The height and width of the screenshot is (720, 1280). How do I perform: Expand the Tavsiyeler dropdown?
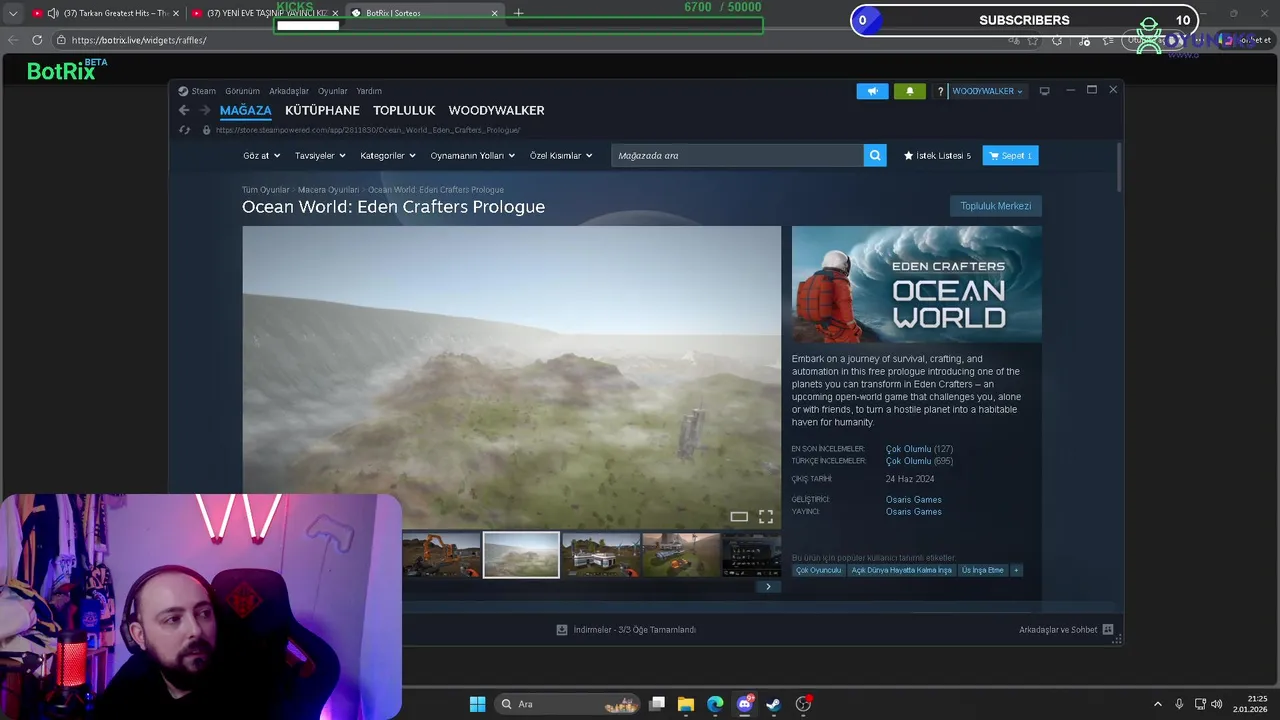(x=320, y=155)
